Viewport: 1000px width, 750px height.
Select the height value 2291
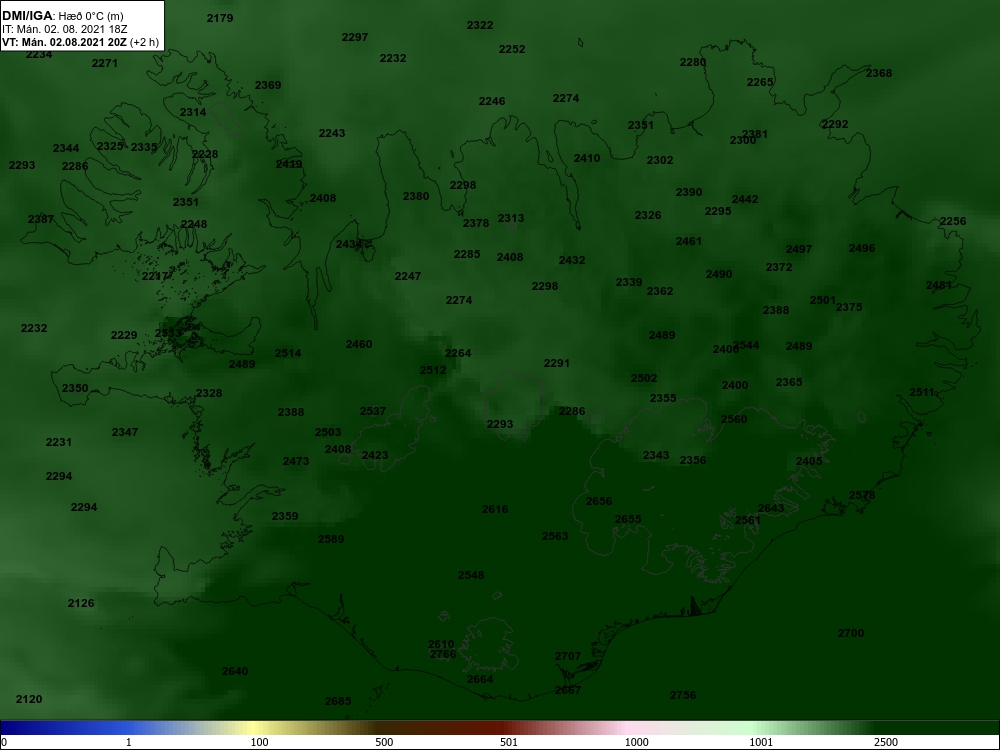click(557, 364)
